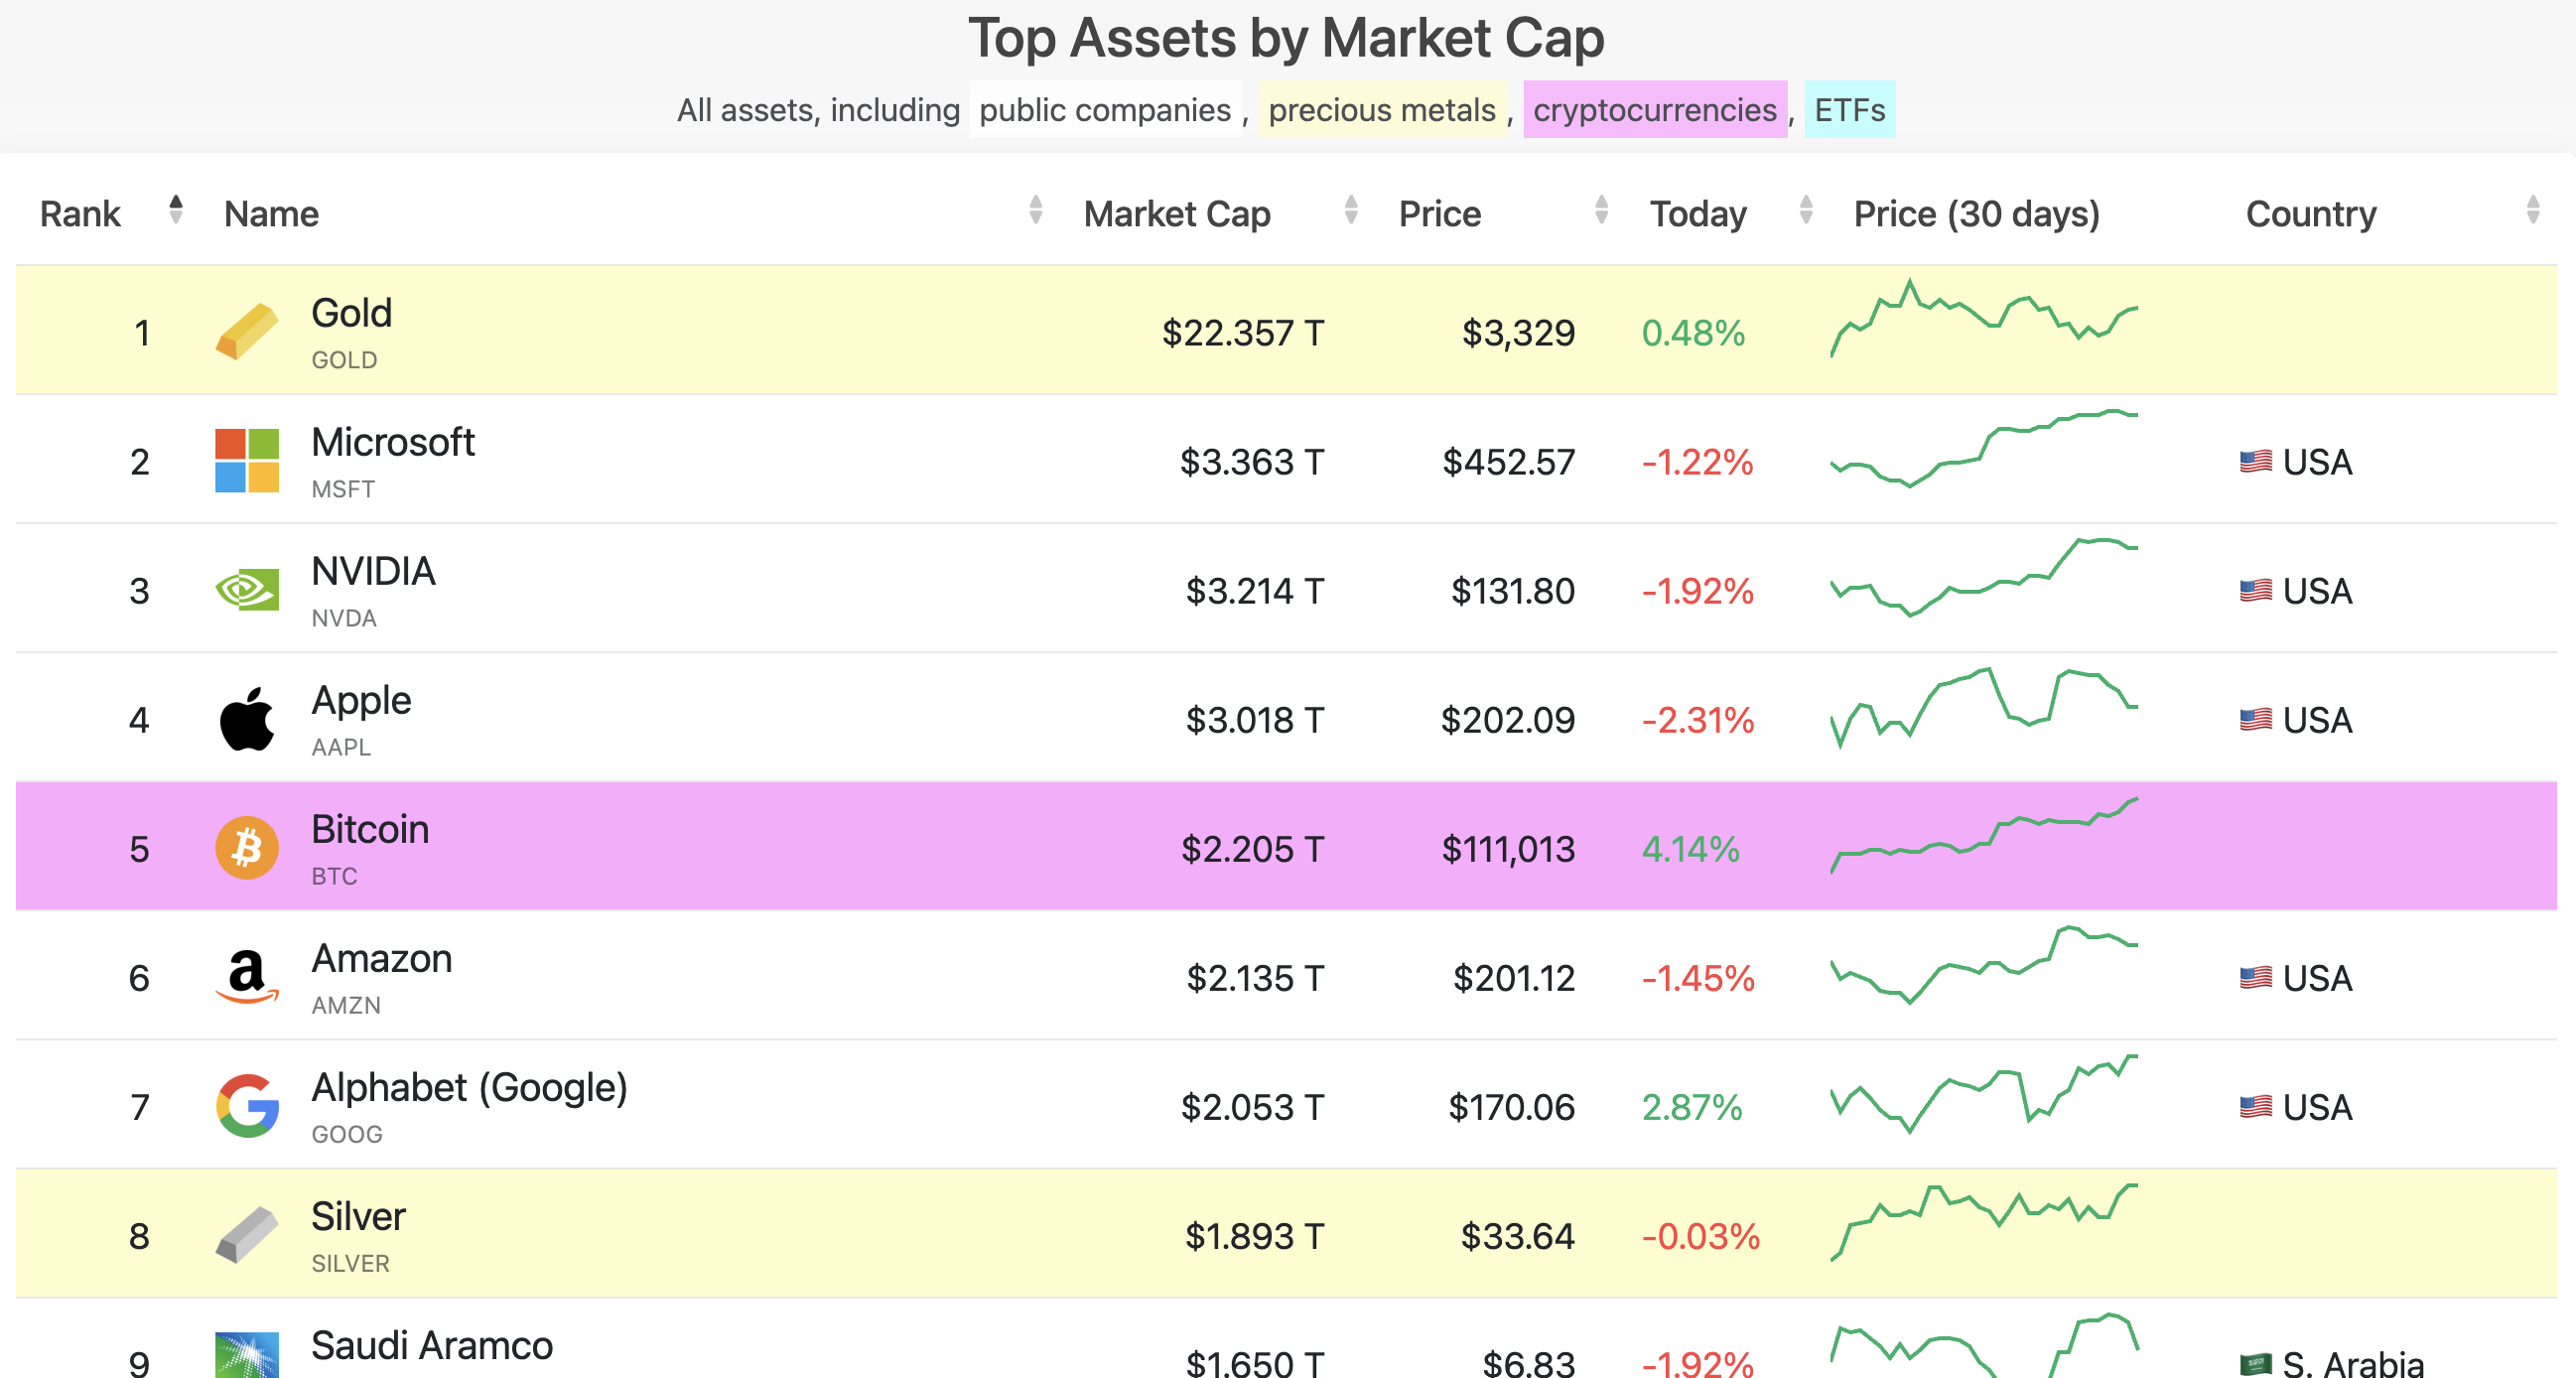Open the Saudi Aramco company page
This screenshot has height=1378, width=2576.
coord(432,1345)
